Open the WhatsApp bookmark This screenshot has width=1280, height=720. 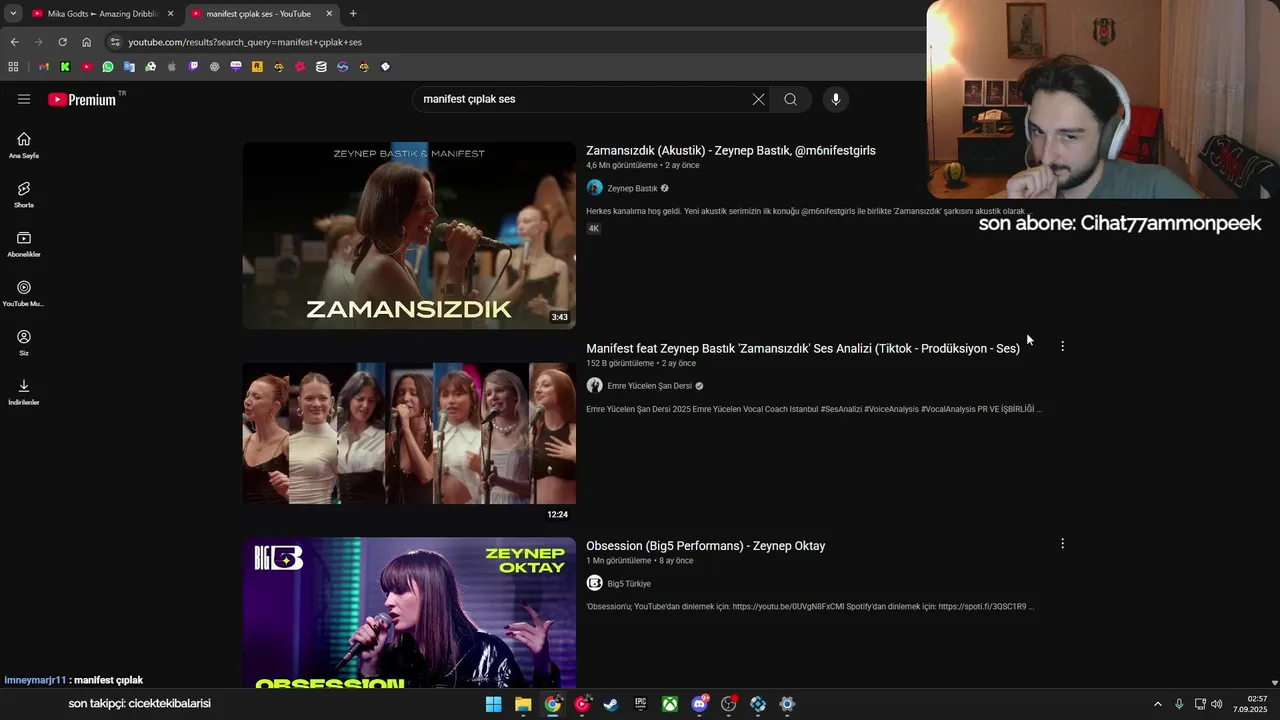click(108, 67)
